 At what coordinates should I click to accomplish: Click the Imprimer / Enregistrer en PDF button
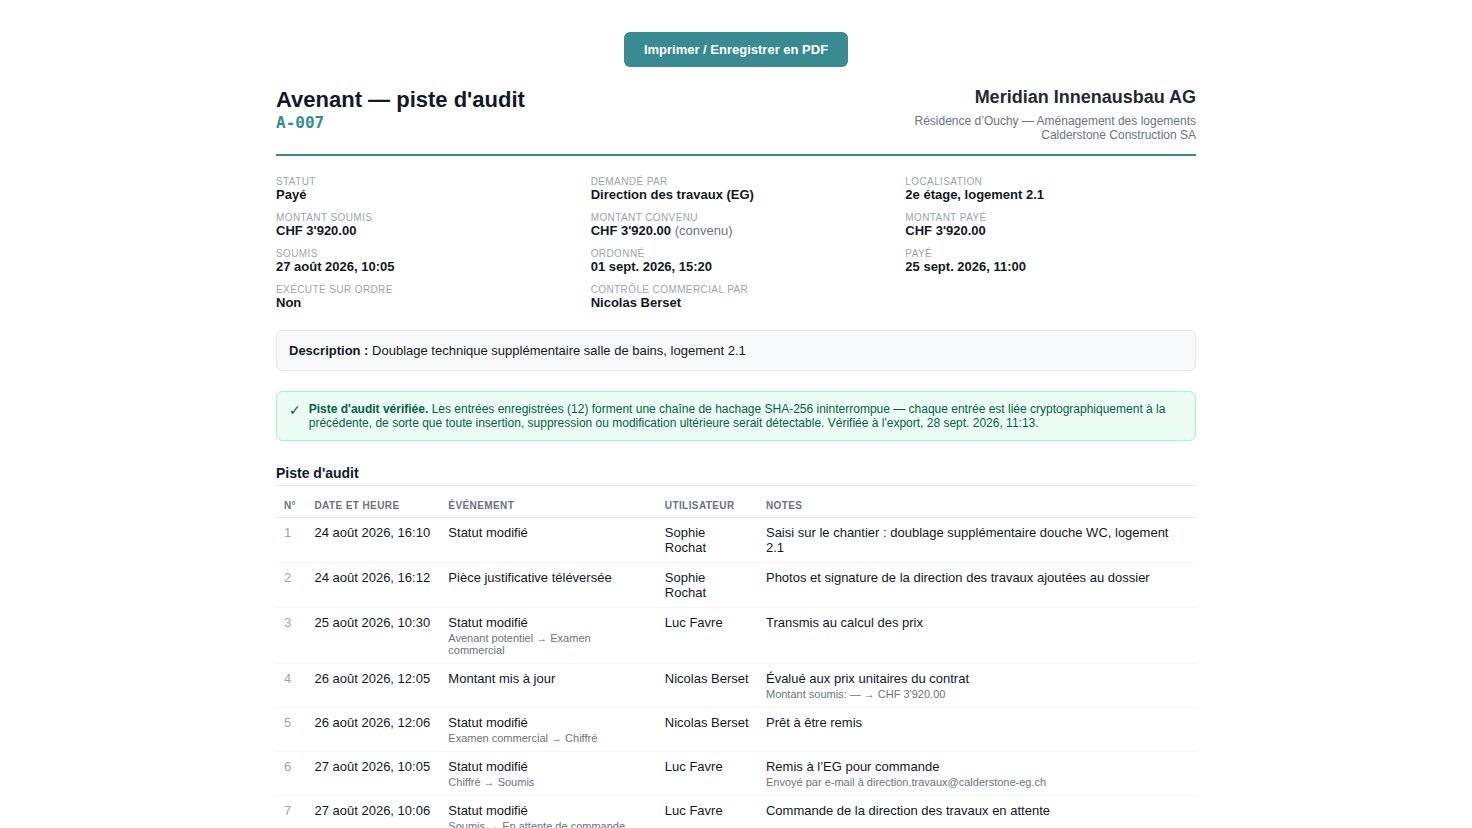pyautogui.click(x=736, y=50)
